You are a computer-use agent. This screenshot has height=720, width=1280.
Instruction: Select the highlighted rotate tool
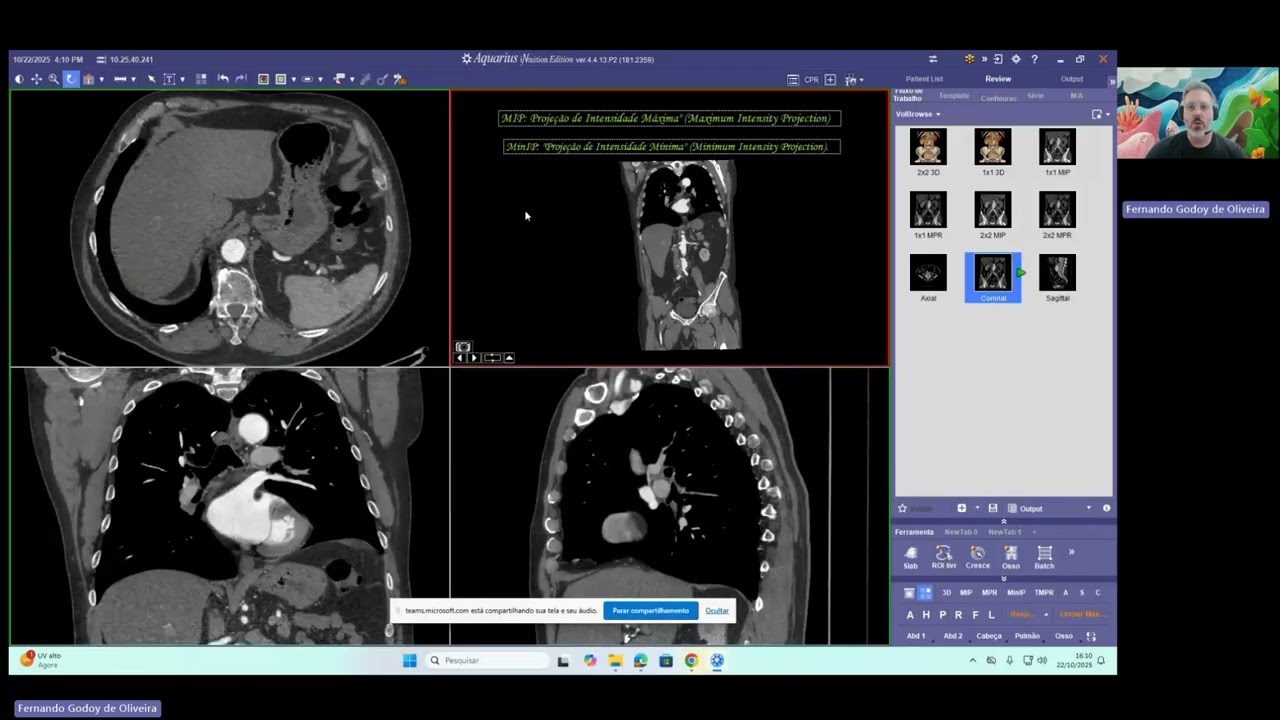point(71,79)
